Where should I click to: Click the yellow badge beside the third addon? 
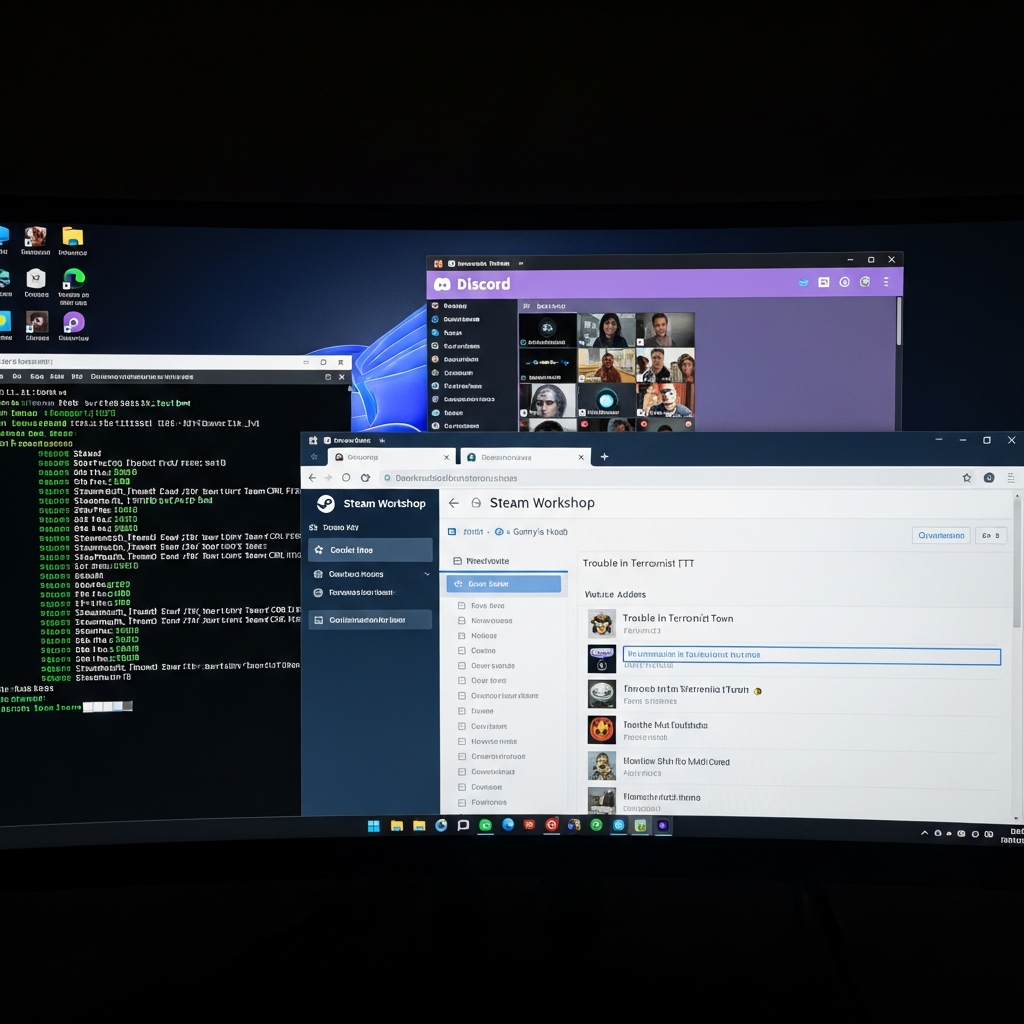pos(758,691)
